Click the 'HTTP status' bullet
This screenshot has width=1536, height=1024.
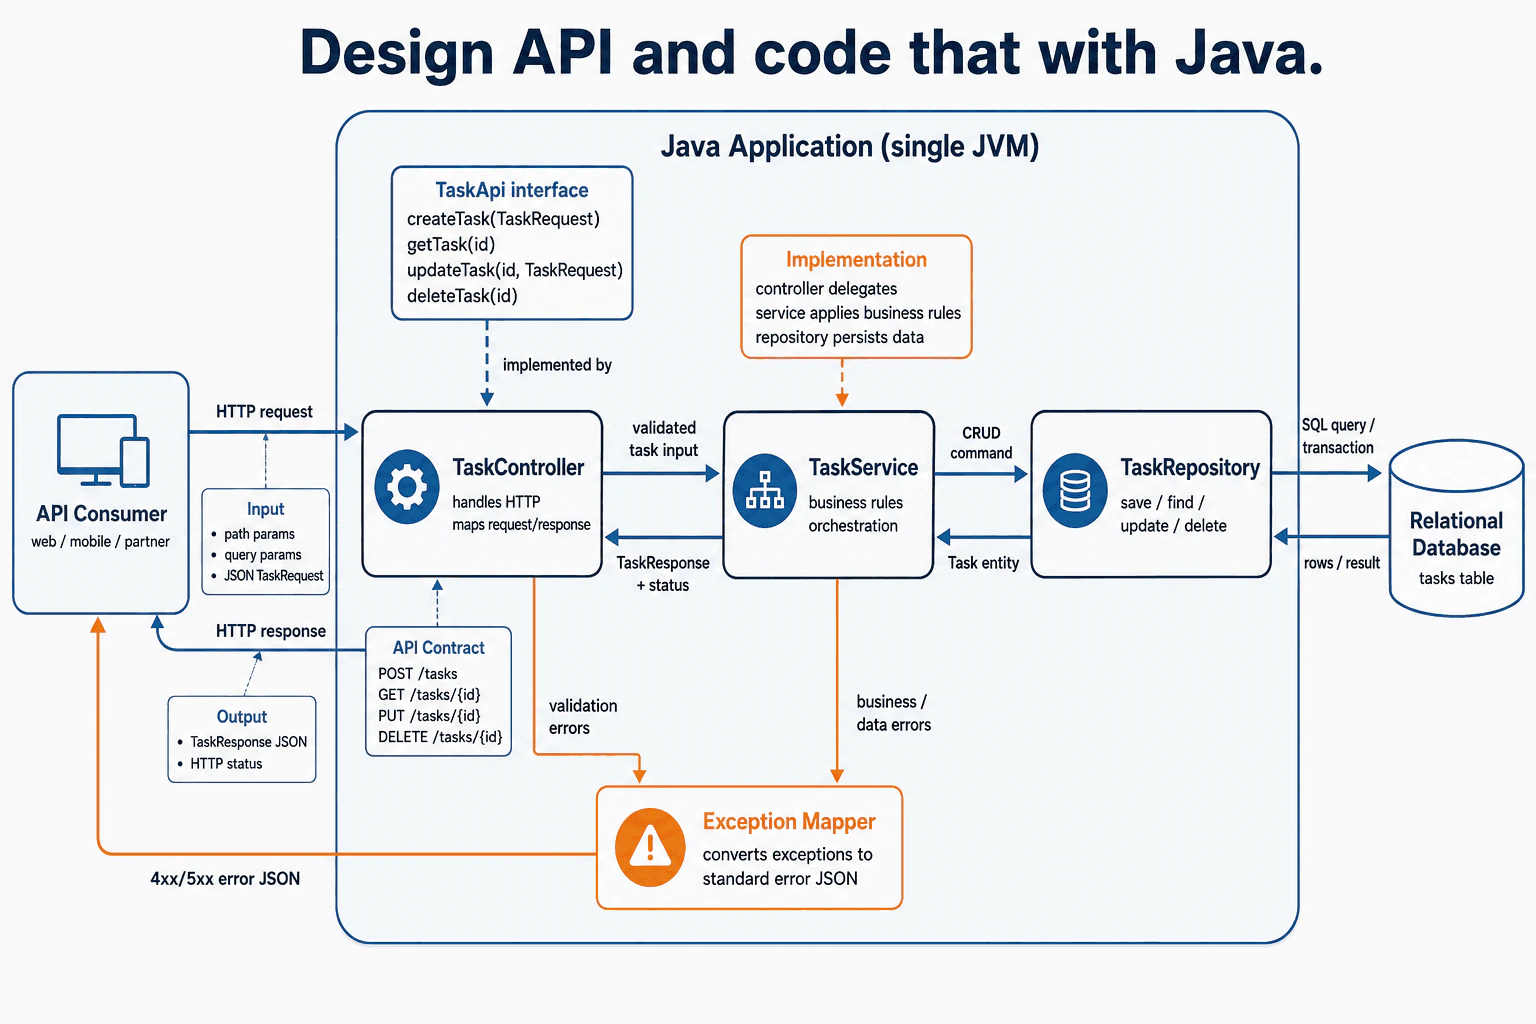[226, 764]
